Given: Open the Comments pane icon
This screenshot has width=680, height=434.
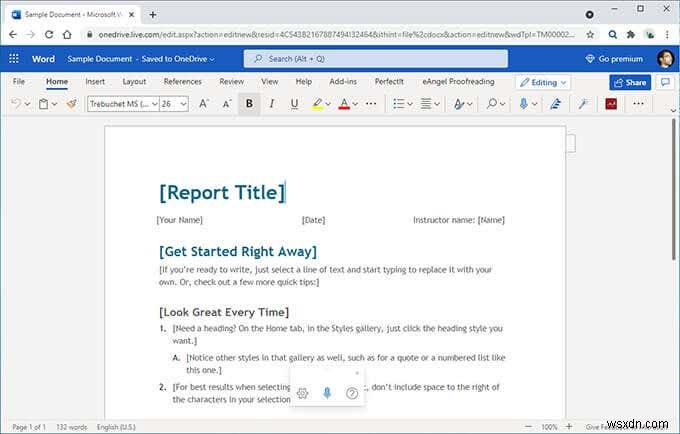Looking at the screenshot, I should tap(665, 82).
